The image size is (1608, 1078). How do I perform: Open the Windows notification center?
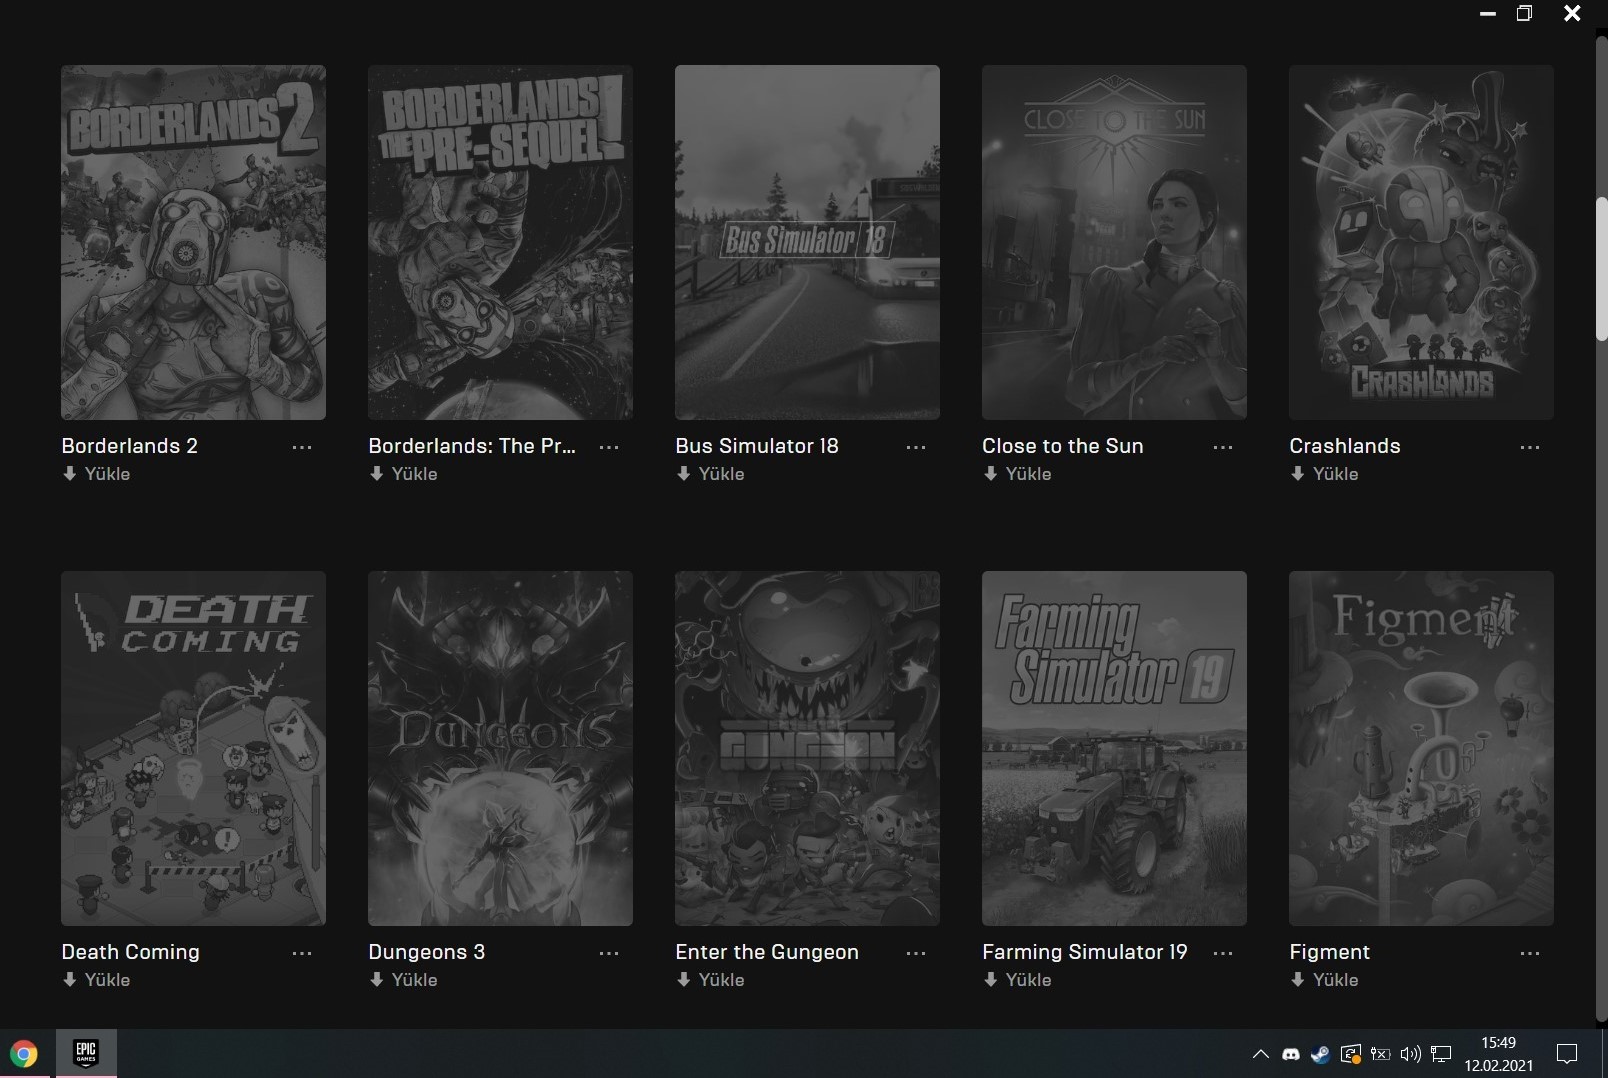pos(1567,1054)
